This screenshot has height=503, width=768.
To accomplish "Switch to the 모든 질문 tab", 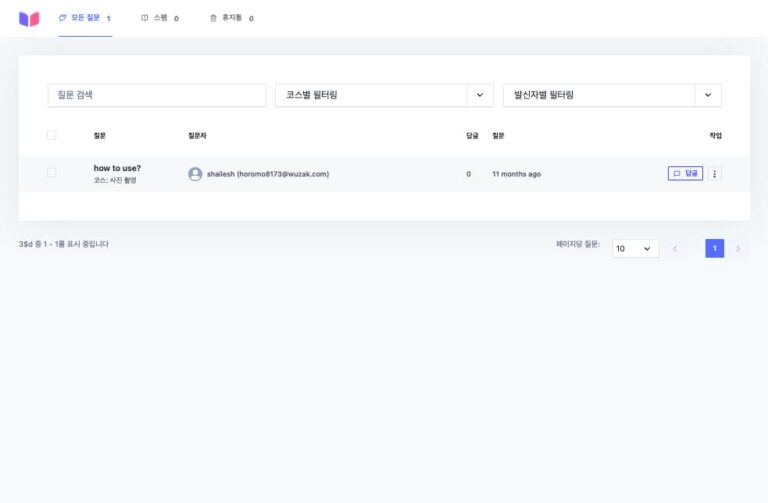I will point(85,18).
